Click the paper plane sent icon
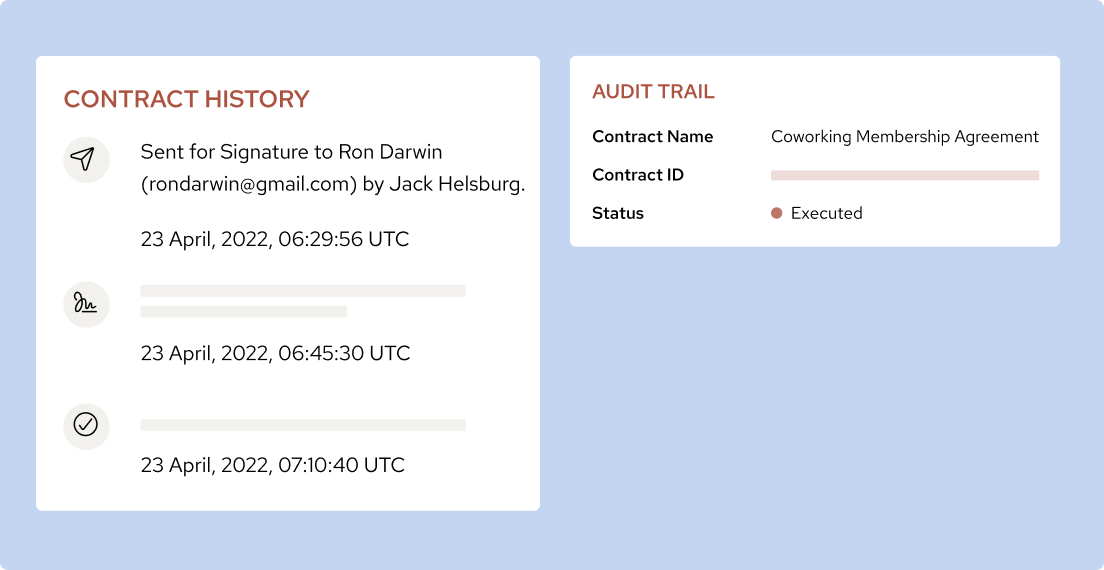 pyautogui.click(x=86, y=160)
